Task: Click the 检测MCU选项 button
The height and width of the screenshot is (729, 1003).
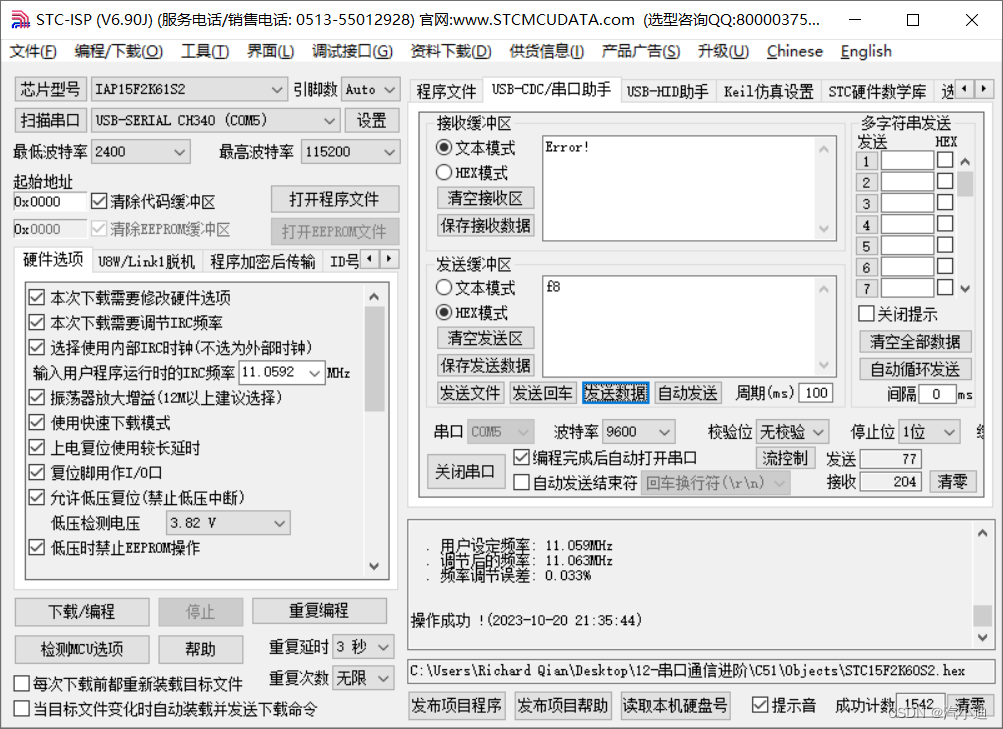Action: [82, 649]
